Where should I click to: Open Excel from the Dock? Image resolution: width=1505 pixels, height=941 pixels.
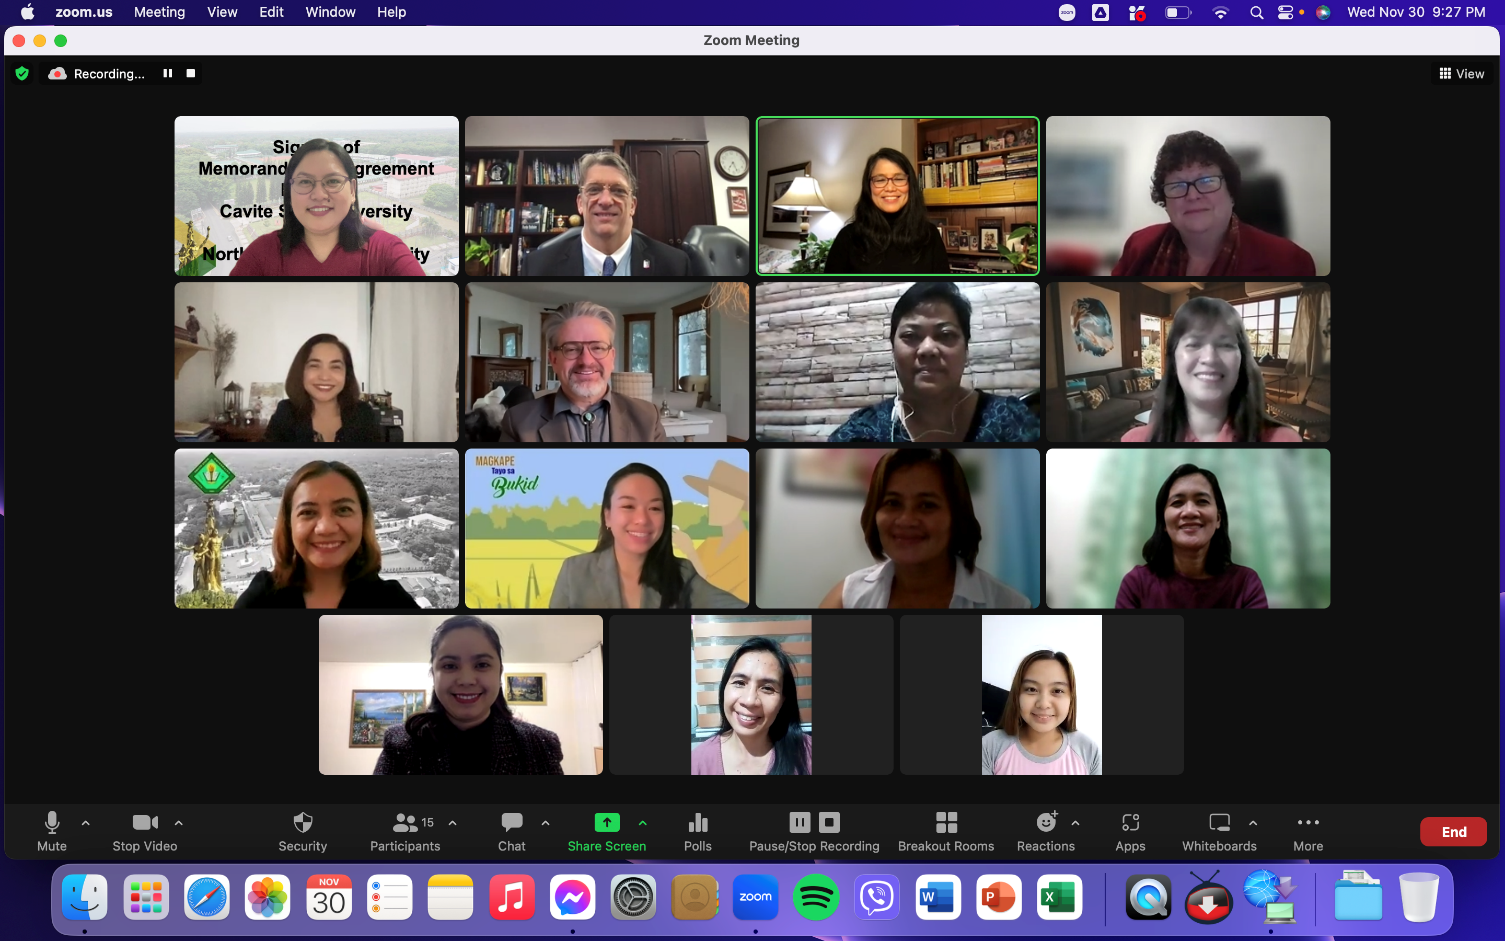tap(1058, 897)
